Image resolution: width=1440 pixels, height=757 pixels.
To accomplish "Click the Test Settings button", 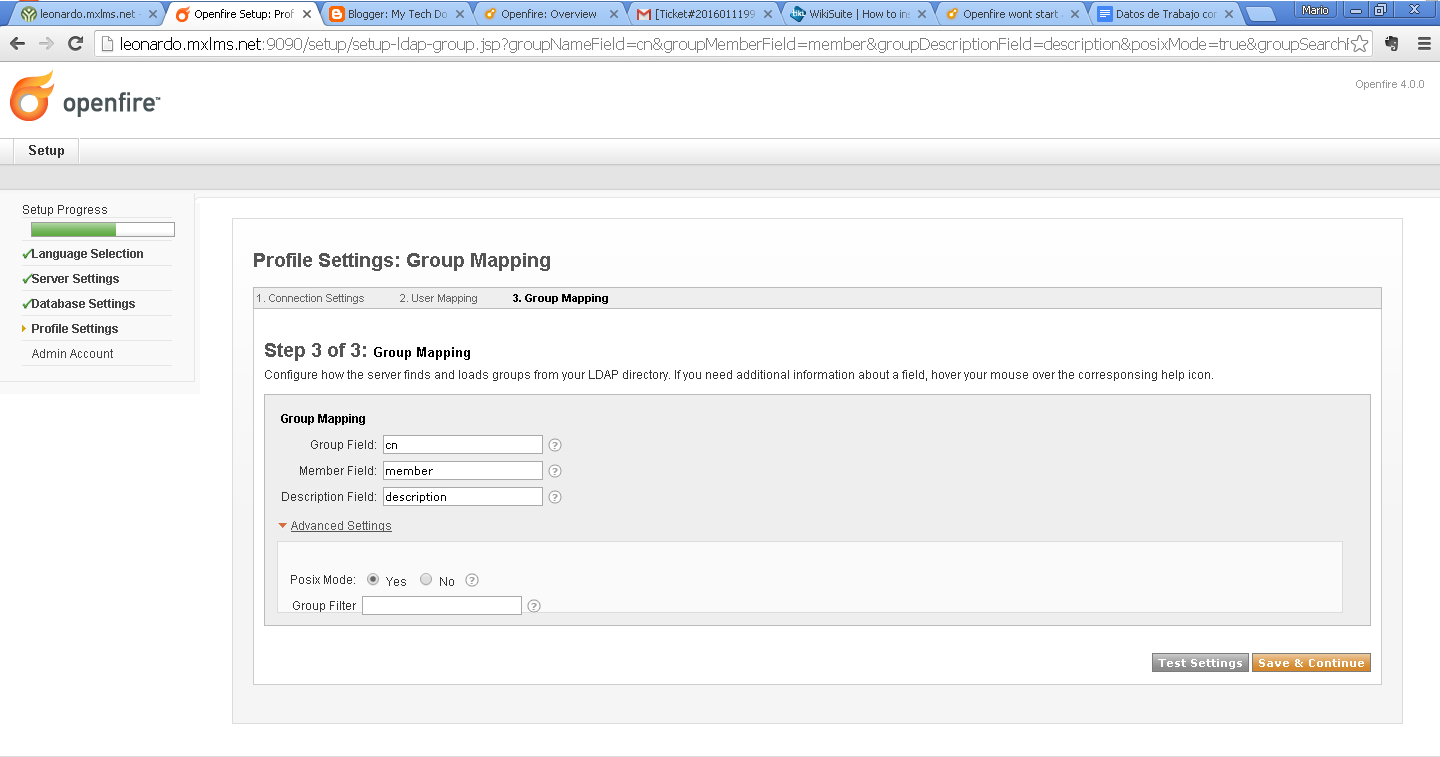I will coord(1200,663).
